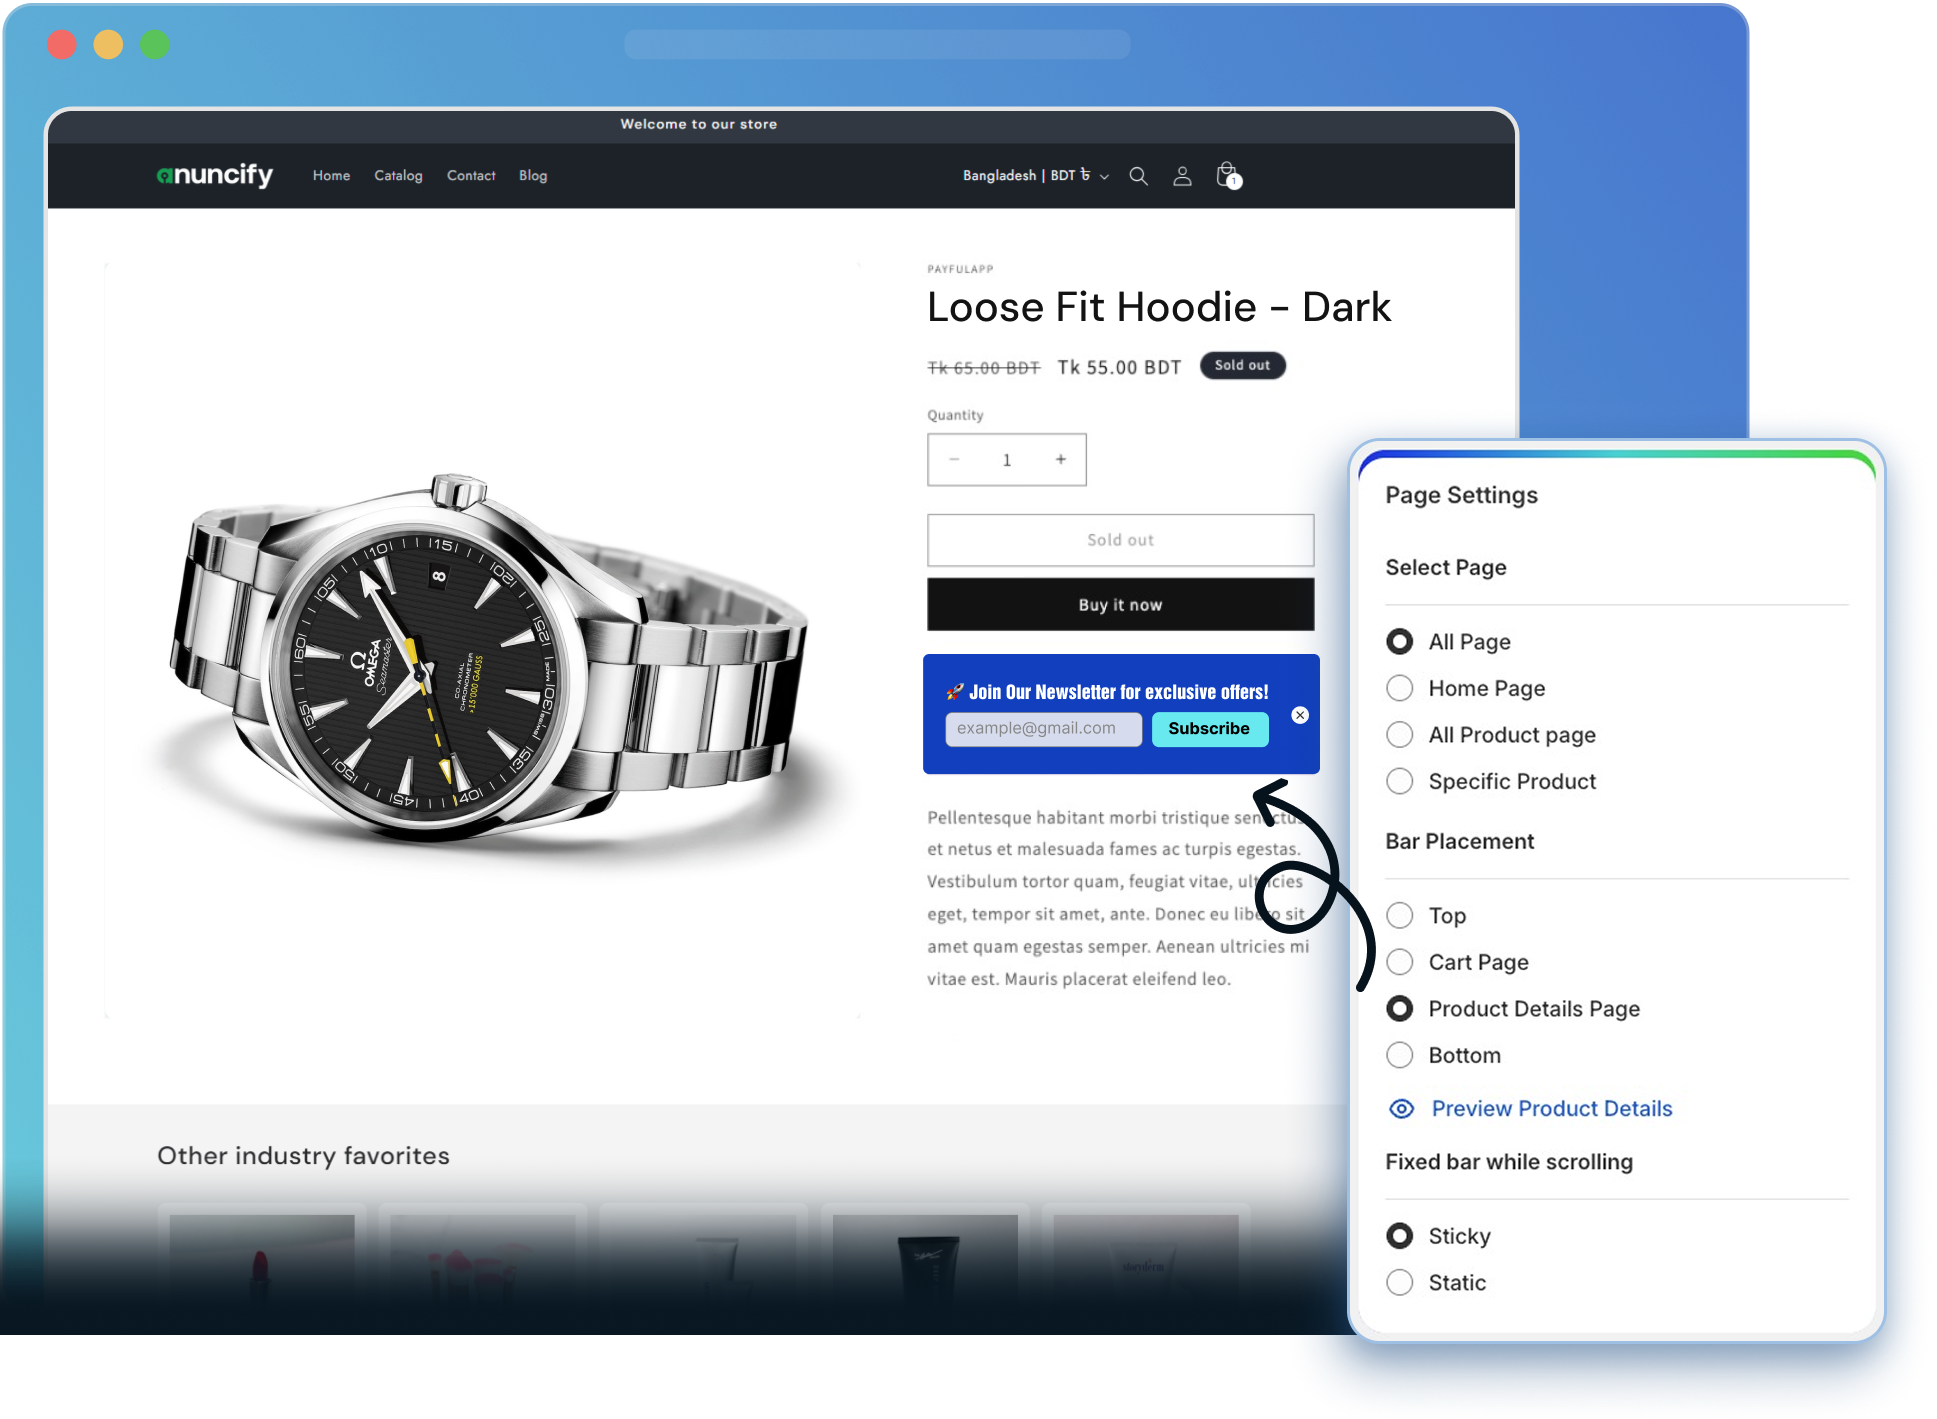This screenshot has width=1937, height=1419.
Task: Dismiss the newsletter bar with the X
Action: 1300,715
